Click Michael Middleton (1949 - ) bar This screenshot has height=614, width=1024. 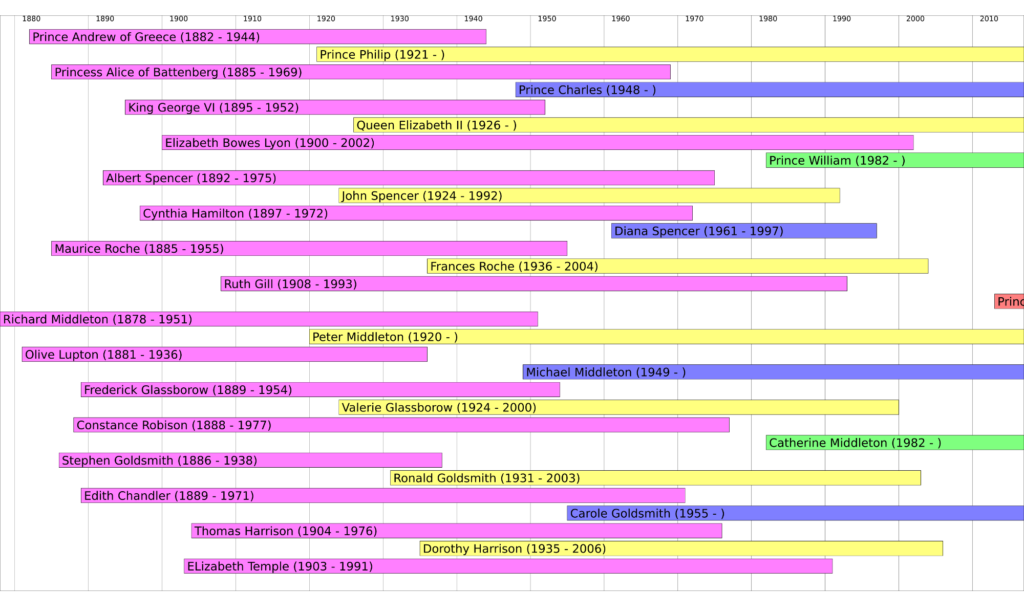click(x=773, y=372)
